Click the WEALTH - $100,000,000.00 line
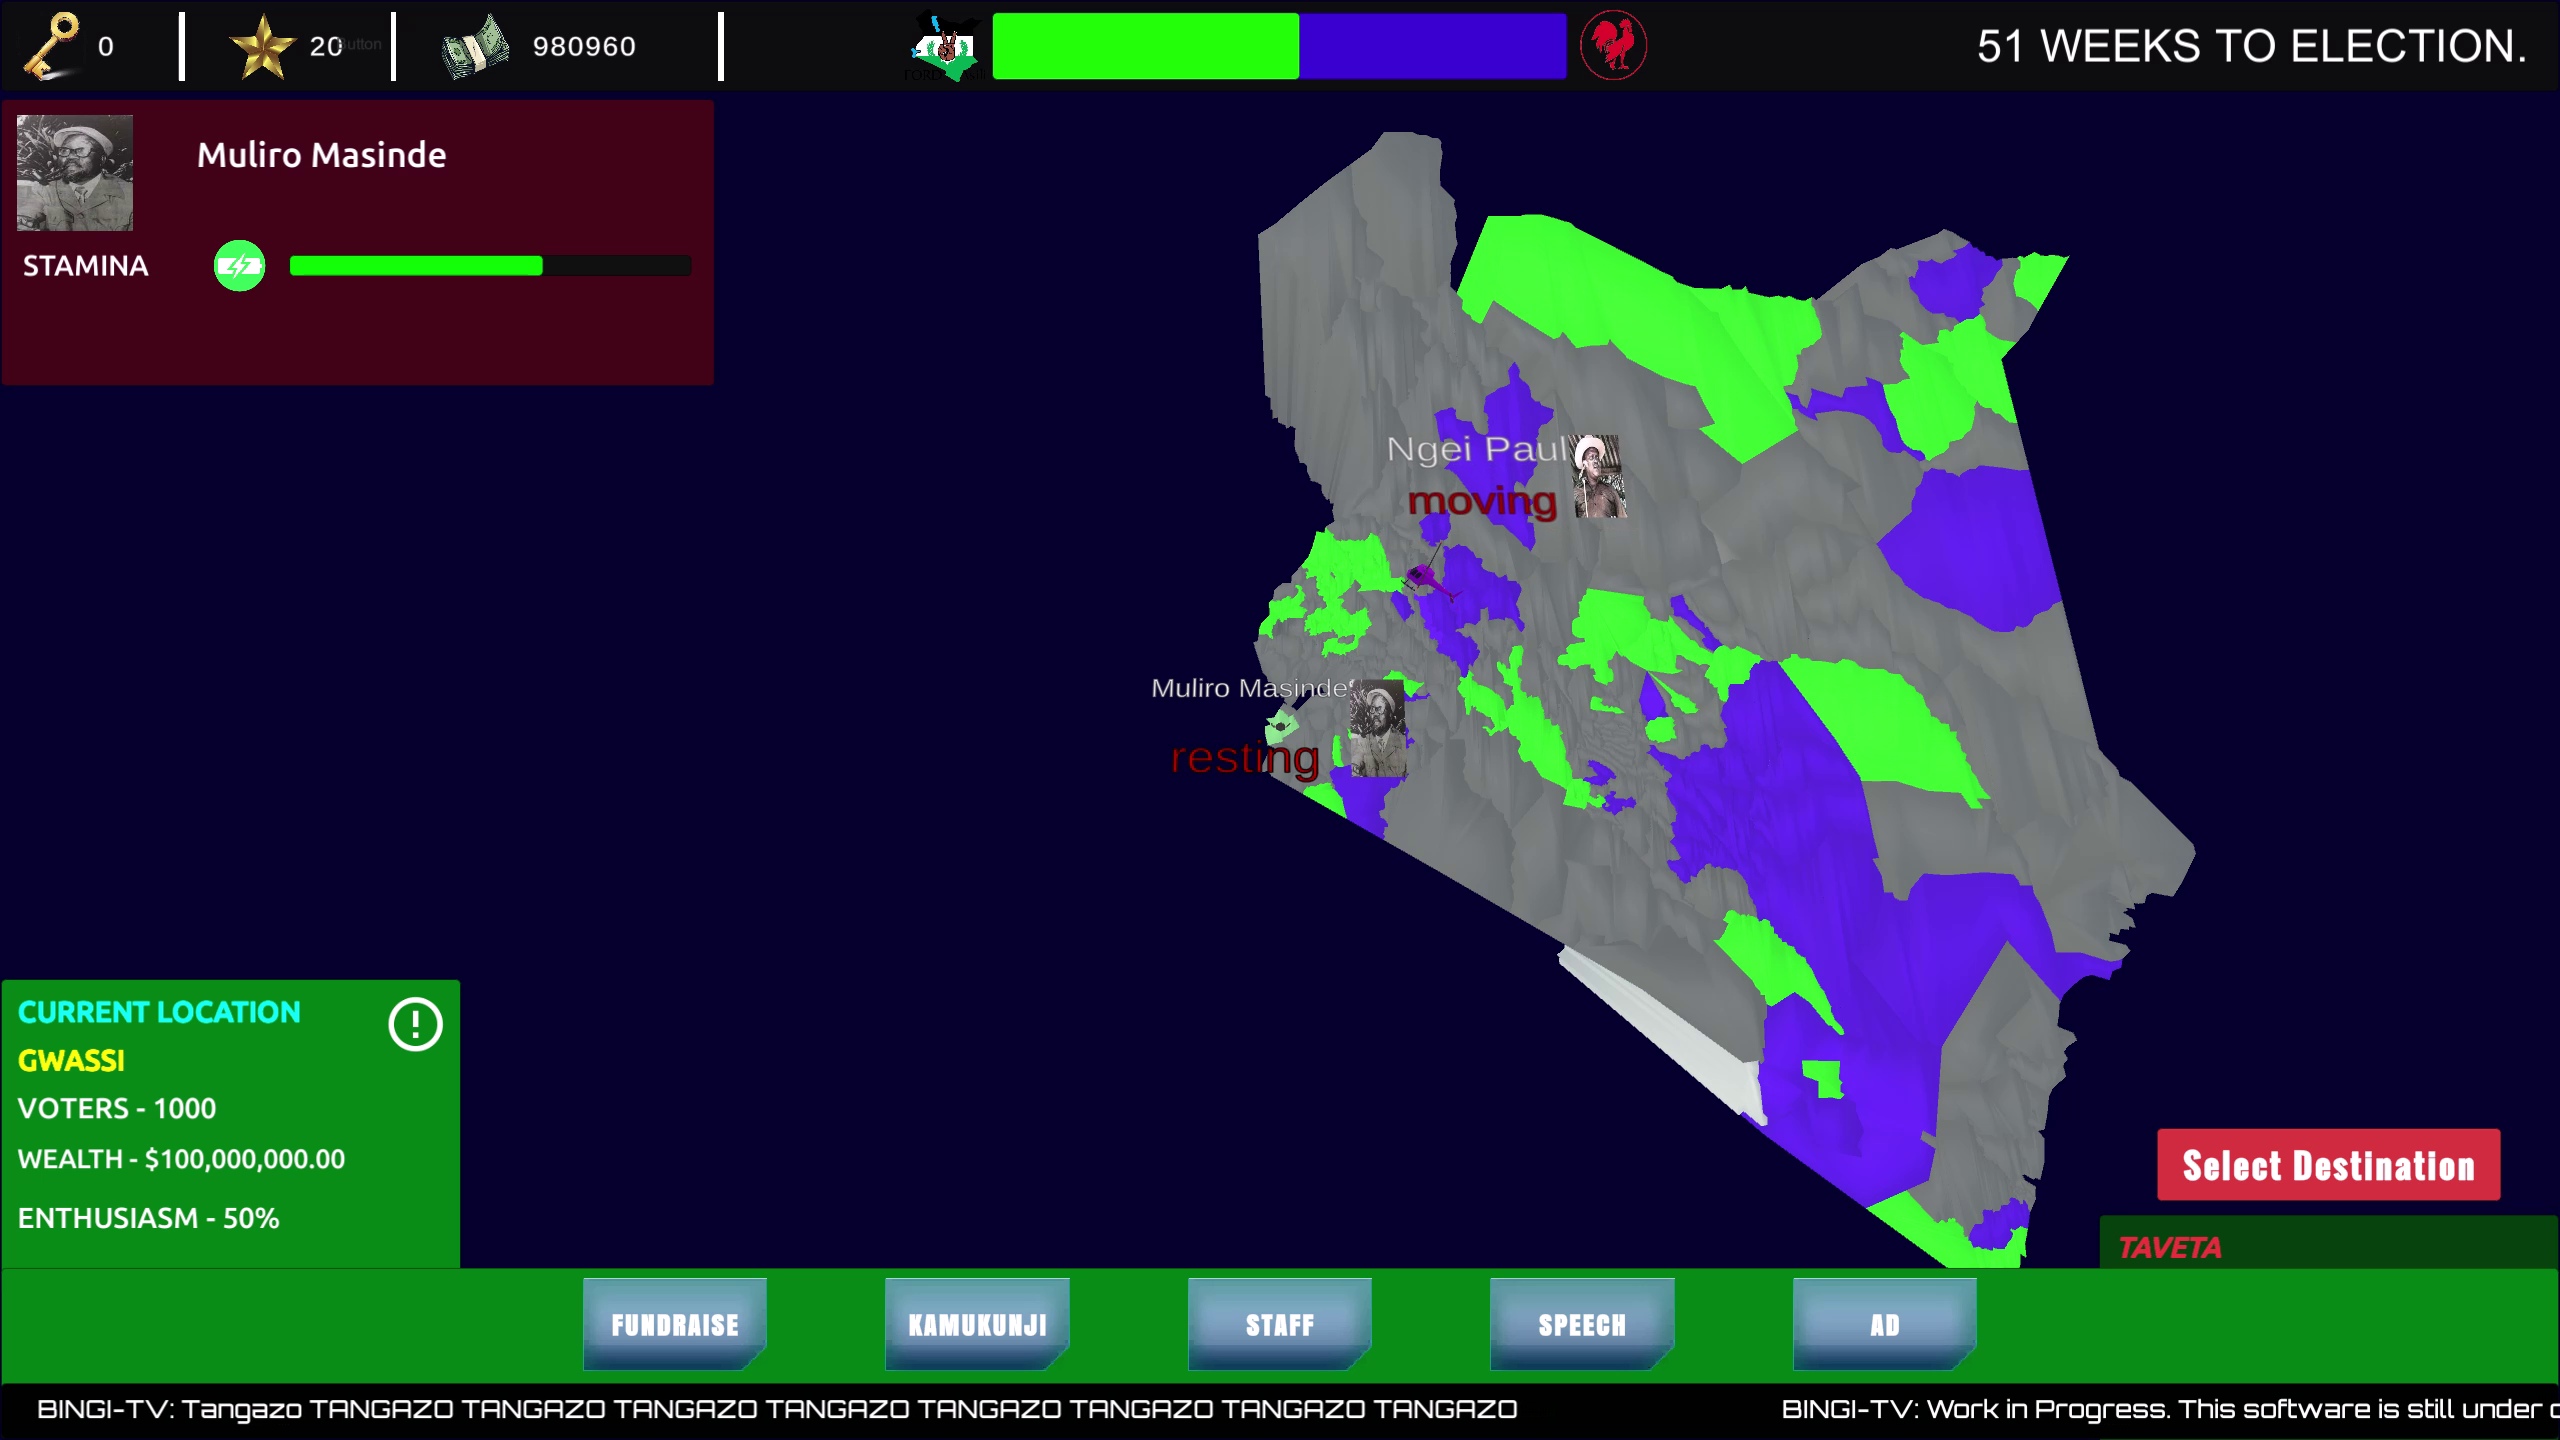The height and width of the screenshot is (1440, 2560). point(181,1159)
